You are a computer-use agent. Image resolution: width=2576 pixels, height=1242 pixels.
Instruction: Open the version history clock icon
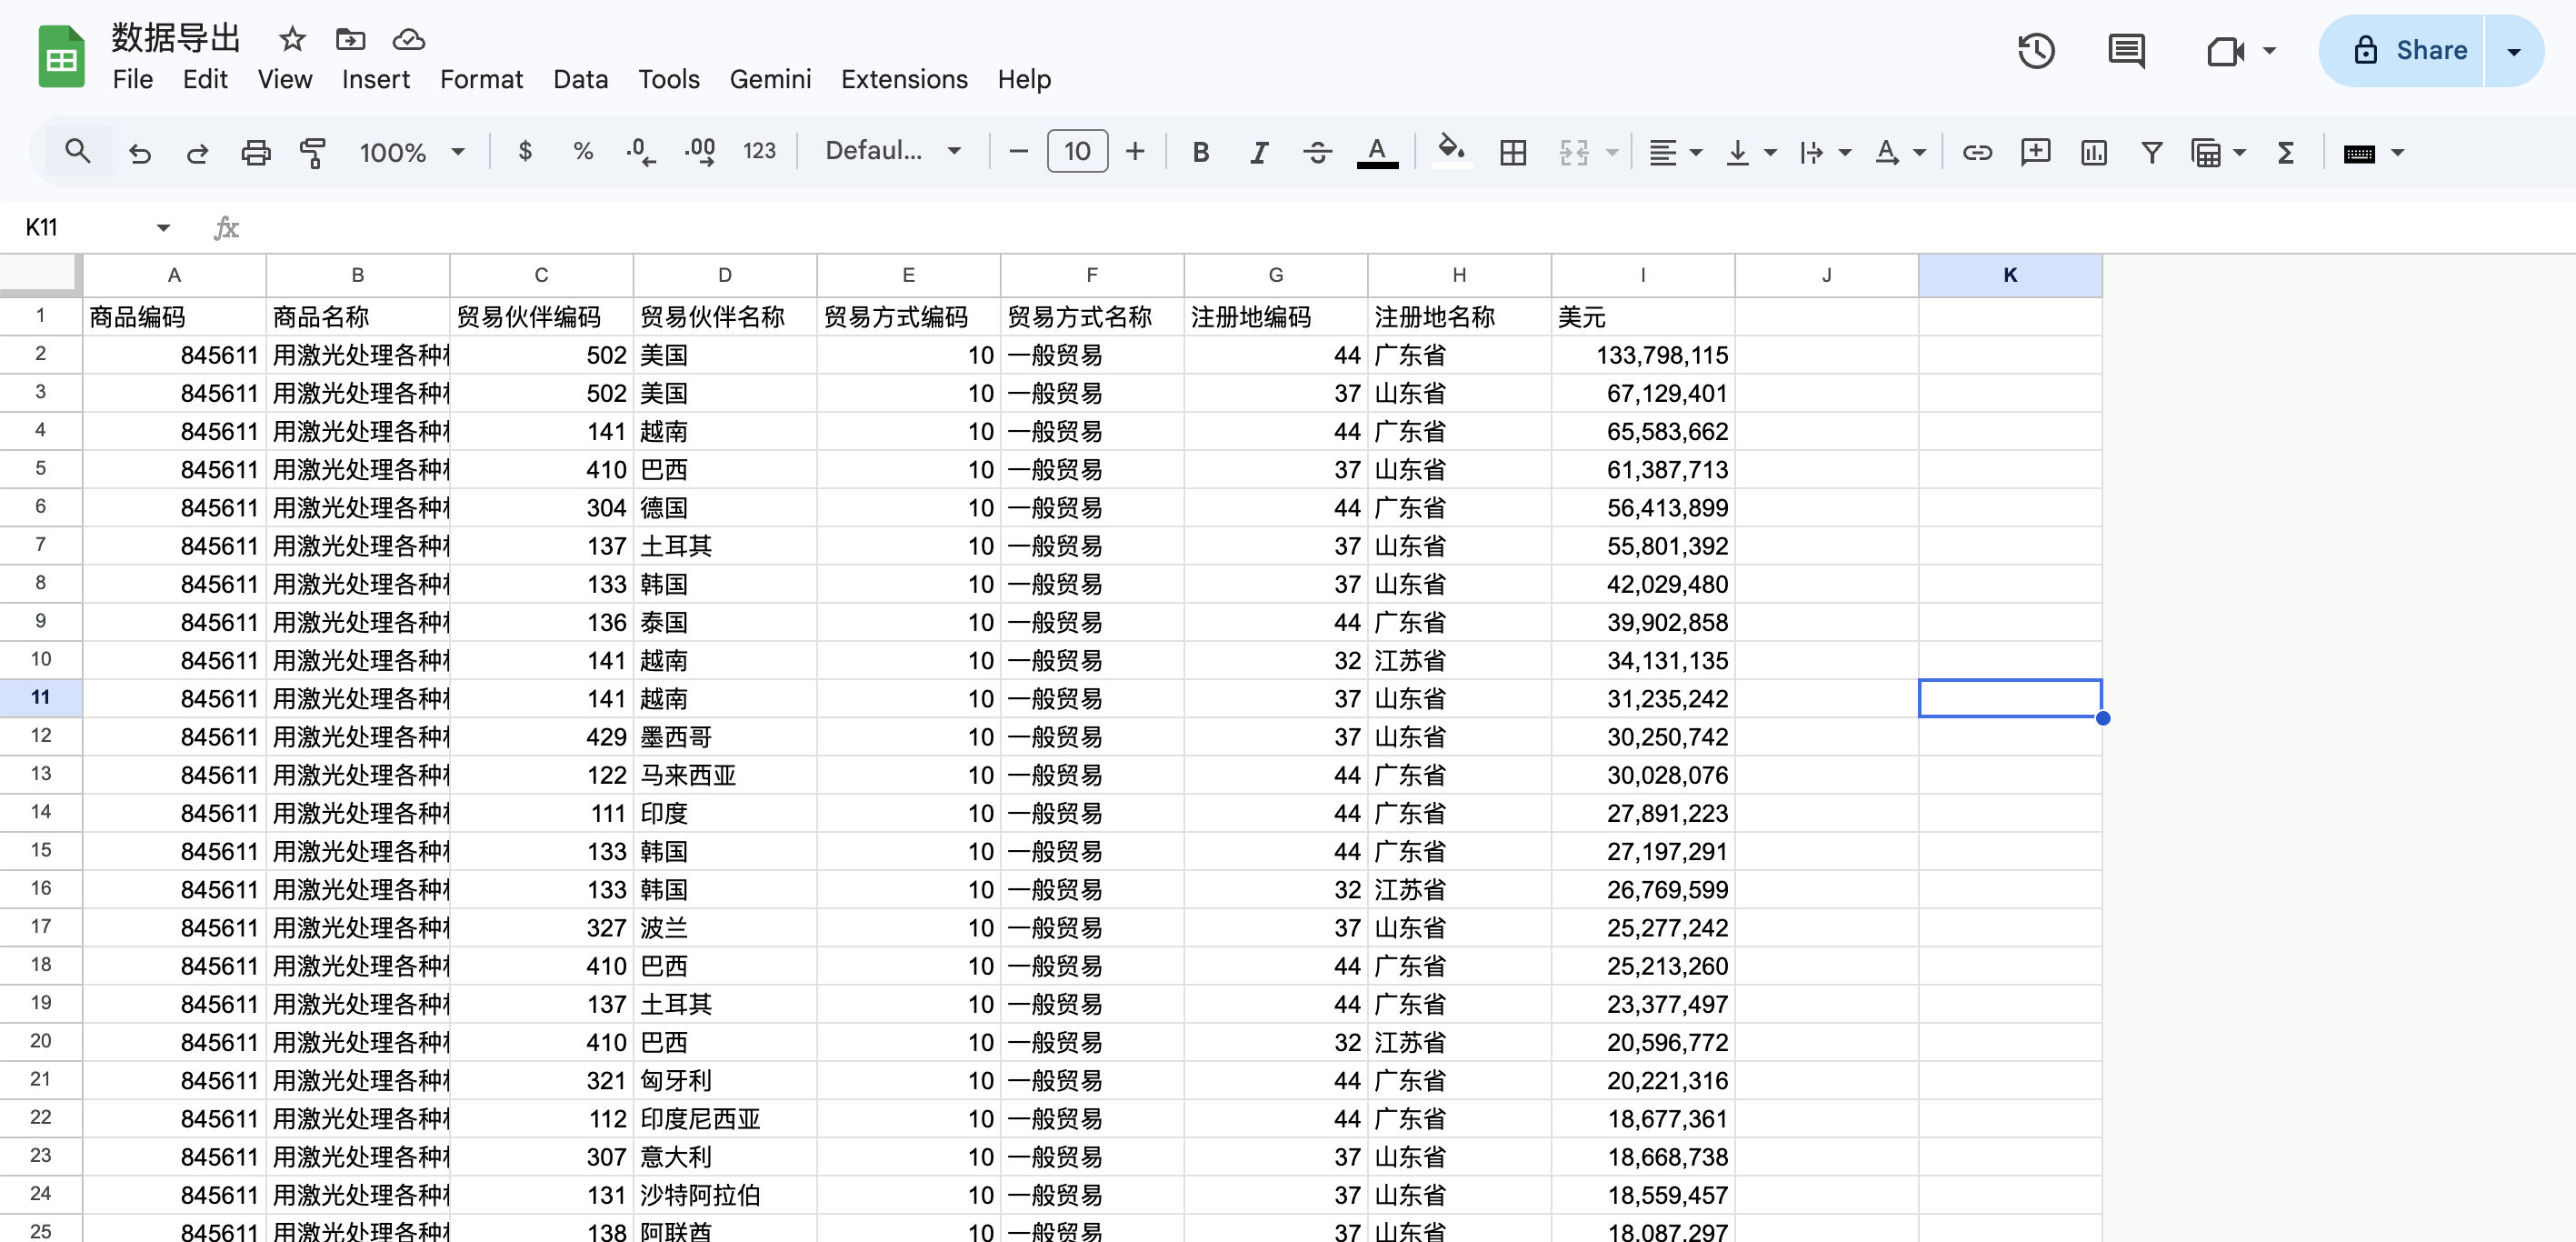2035,51
